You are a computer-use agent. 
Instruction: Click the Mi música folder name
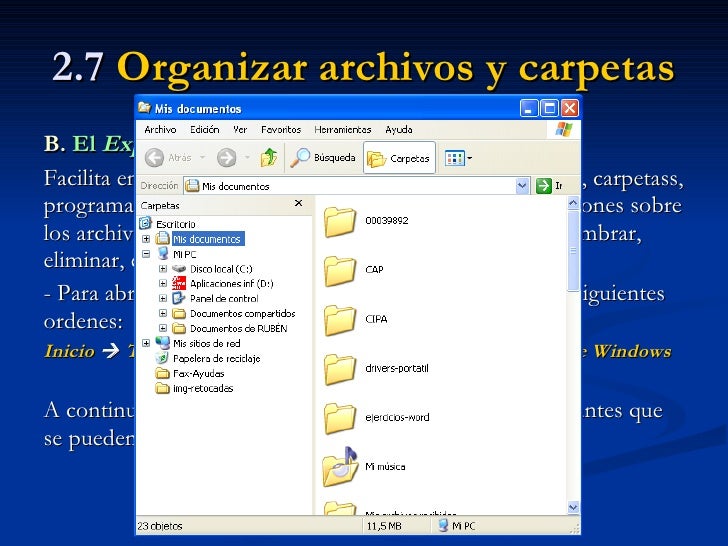coord(385,467)
